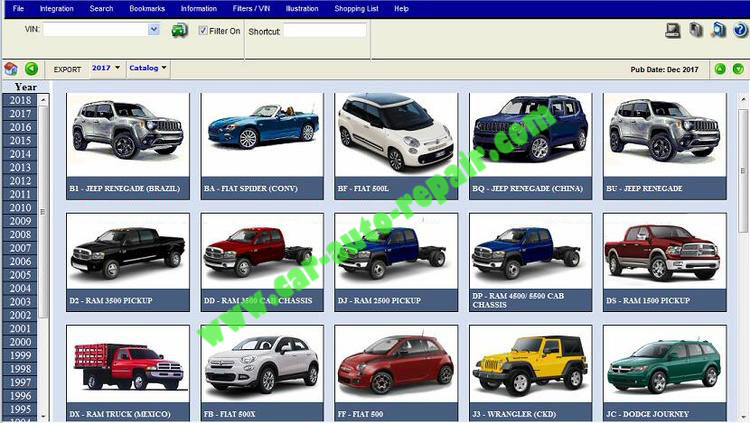Open the Search menu
750x423 pixels.
pyautogui.click(x=101, y=9)
